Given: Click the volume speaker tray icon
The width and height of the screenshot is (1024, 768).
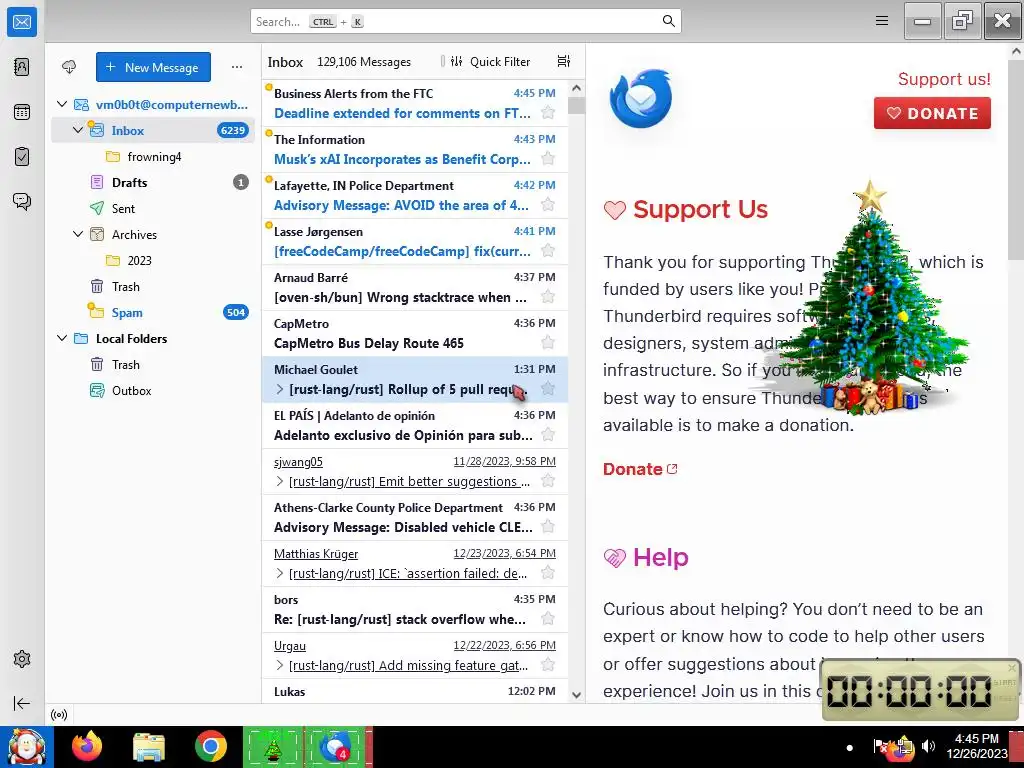Looking at the screenshot, I should pos(928,746).
